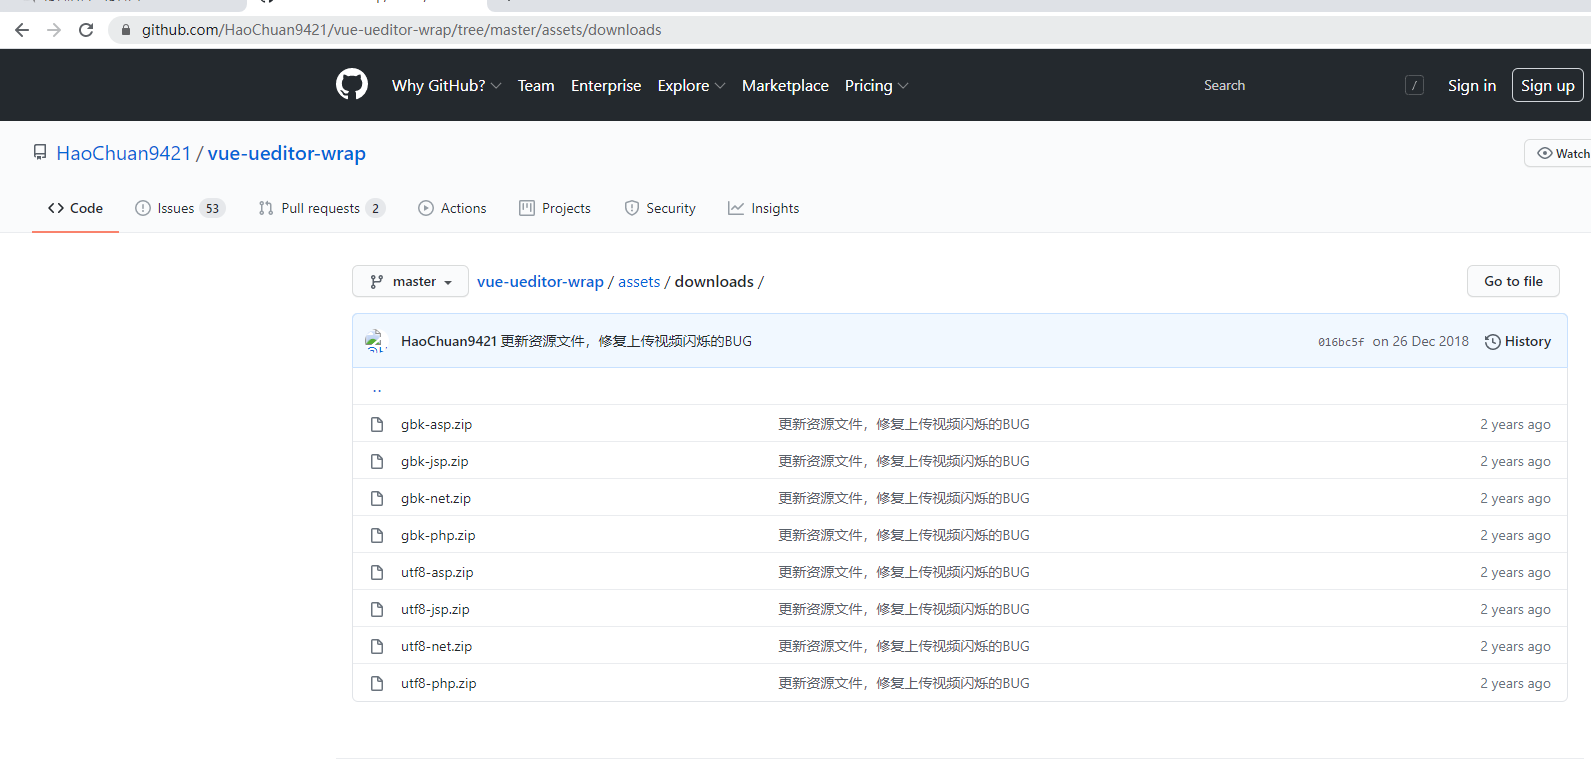Go to the Actions tab

pos(452,208)
